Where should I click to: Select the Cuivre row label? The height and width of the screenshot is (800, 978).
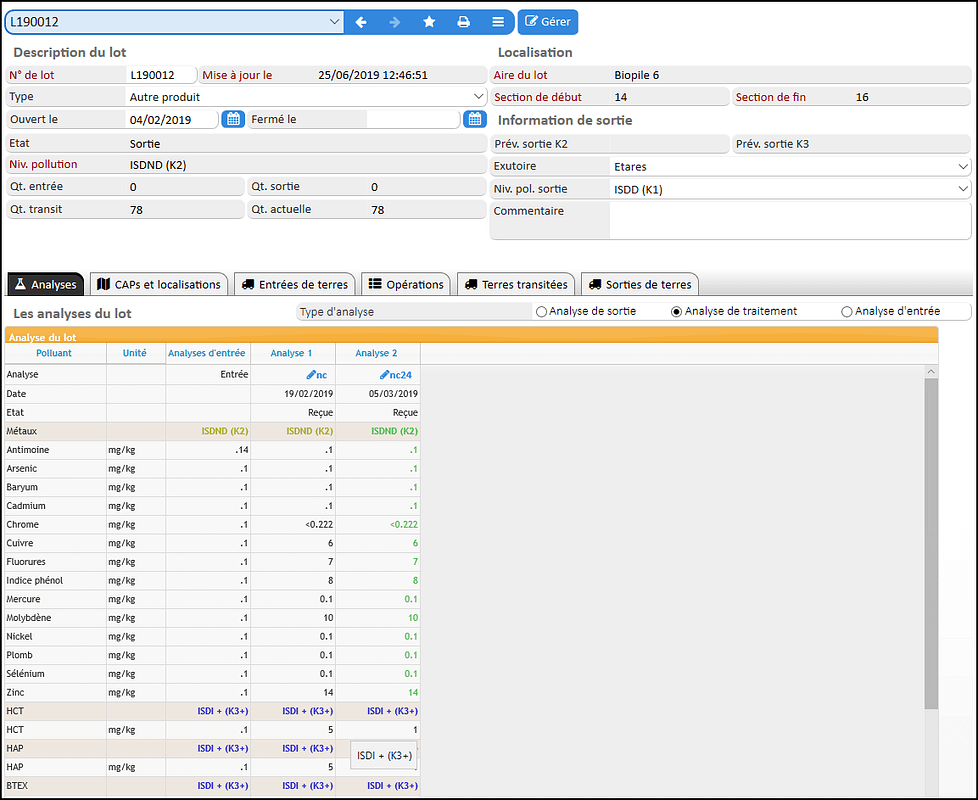[x=20, y=543]
